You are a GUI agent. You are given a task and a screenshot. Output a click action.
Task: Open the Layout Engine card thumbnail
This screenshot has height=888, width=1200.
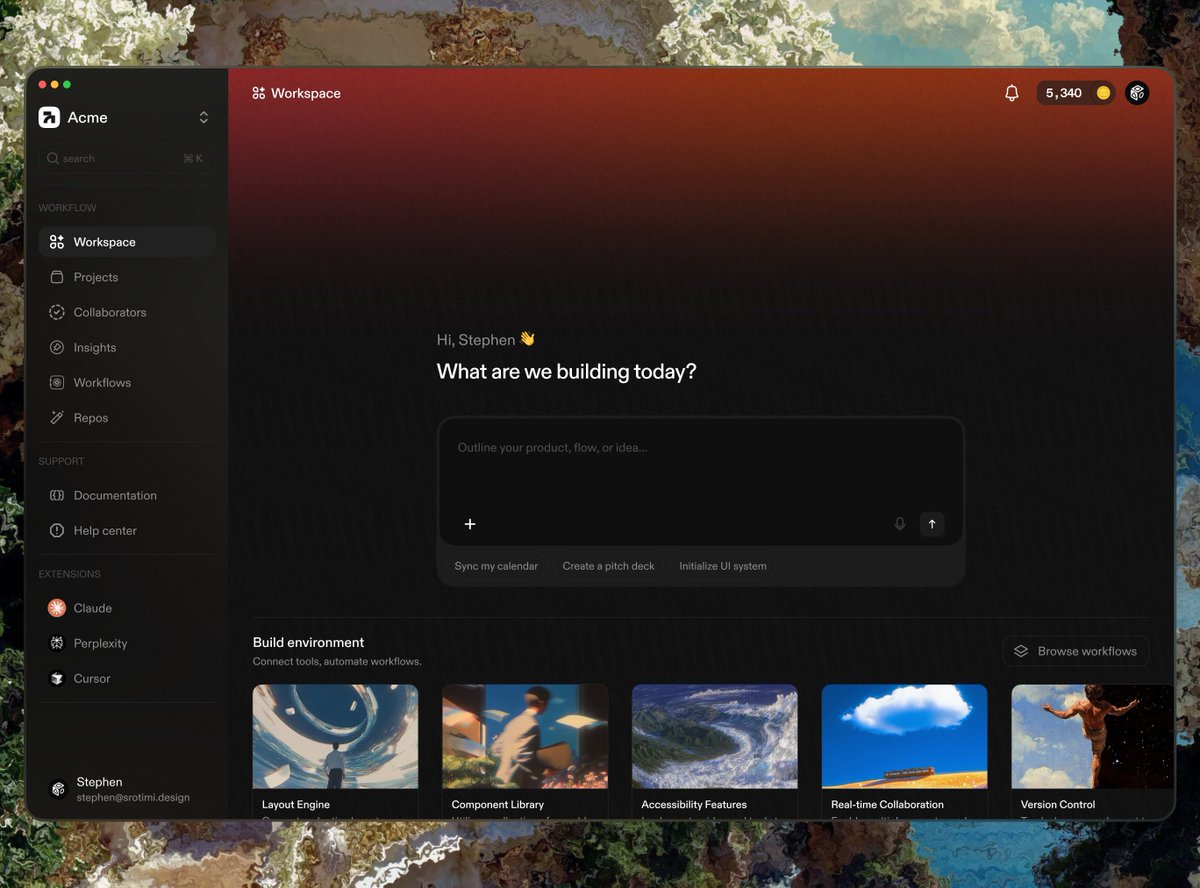(335, 737)
